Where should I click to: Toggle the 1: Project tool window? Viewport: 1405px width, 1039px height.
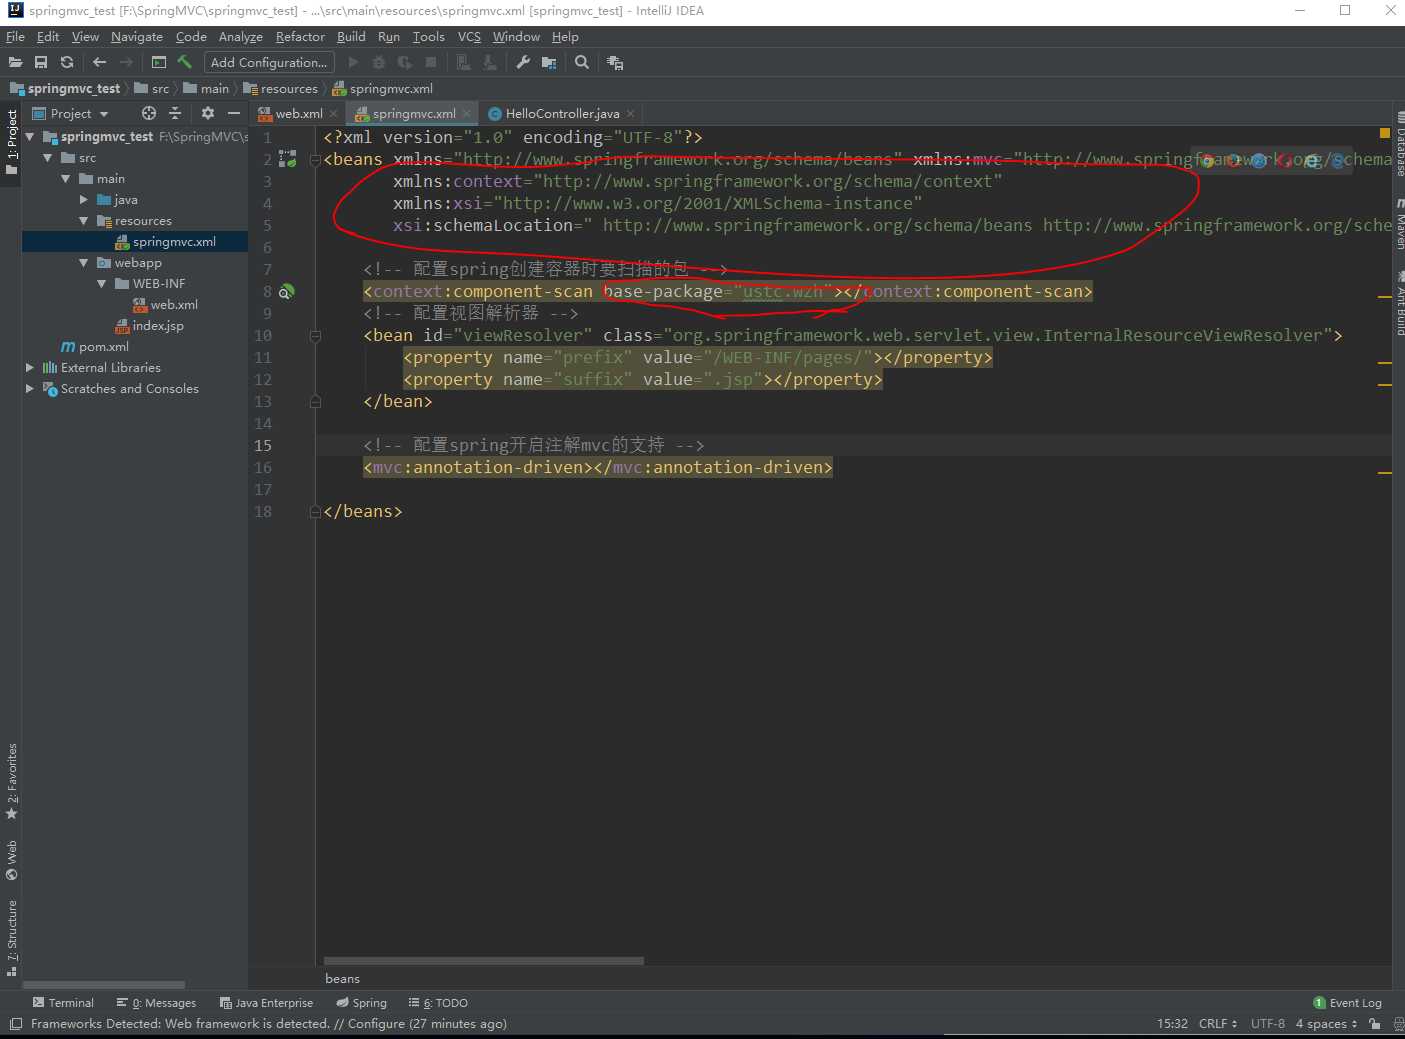11,142
